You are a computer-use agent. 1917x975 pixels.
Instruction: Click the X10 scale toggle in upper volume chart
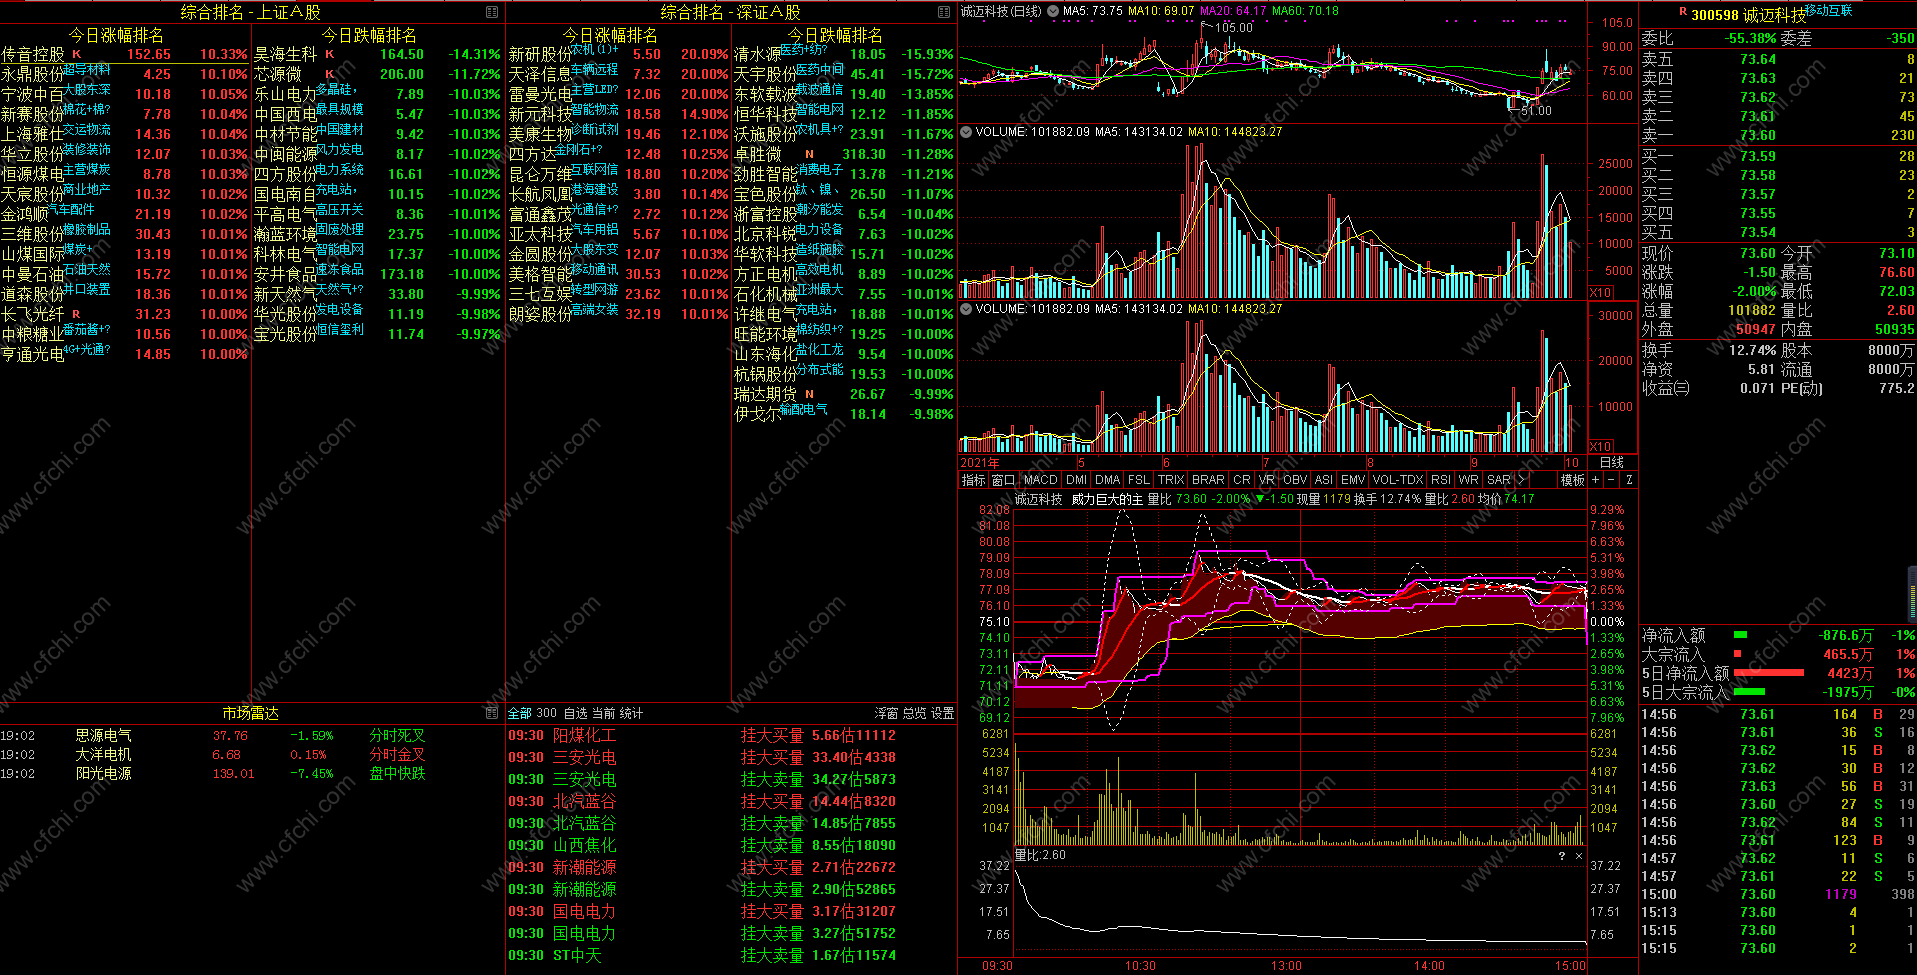1600,293
